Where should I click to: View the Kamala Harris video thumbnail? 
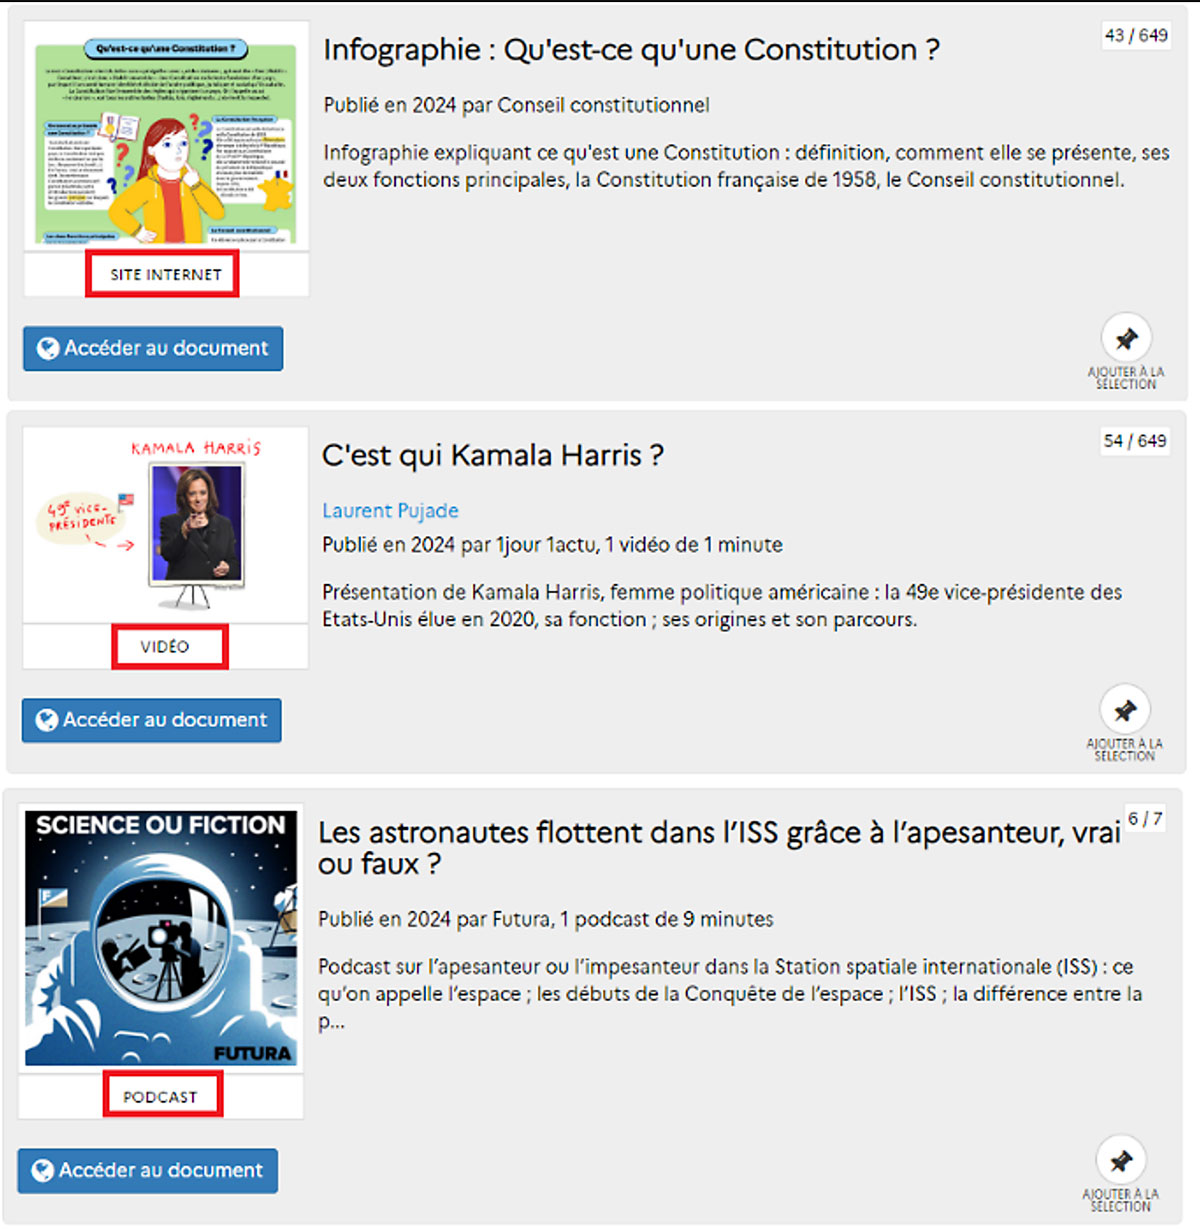(x=166, y=526)
